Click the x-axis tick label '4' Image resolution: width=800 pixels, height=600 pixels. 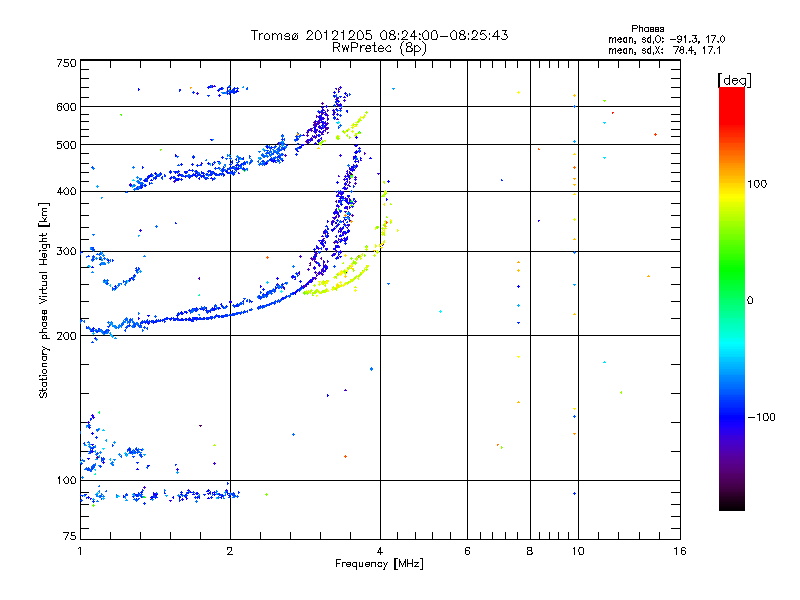[380, 551]
